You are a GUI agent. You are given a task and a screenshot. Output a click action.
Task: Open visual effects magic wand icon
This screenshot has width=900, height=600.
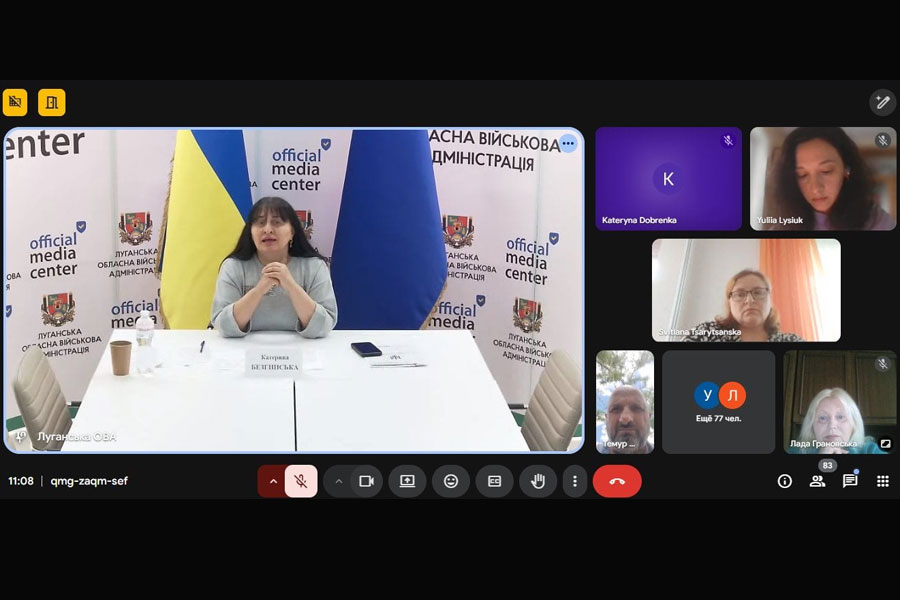point(882,102)
